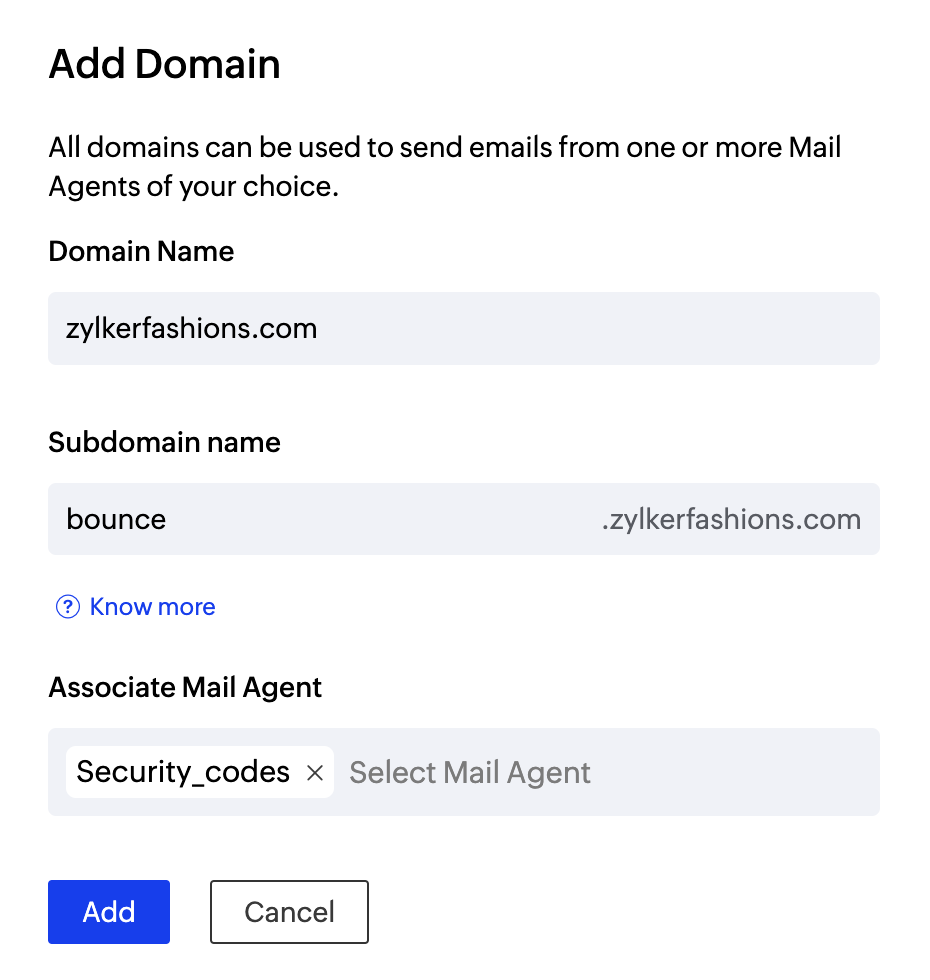Click the Subdomain name field label
Screen dimensions: 930x980
pos(164,442)
